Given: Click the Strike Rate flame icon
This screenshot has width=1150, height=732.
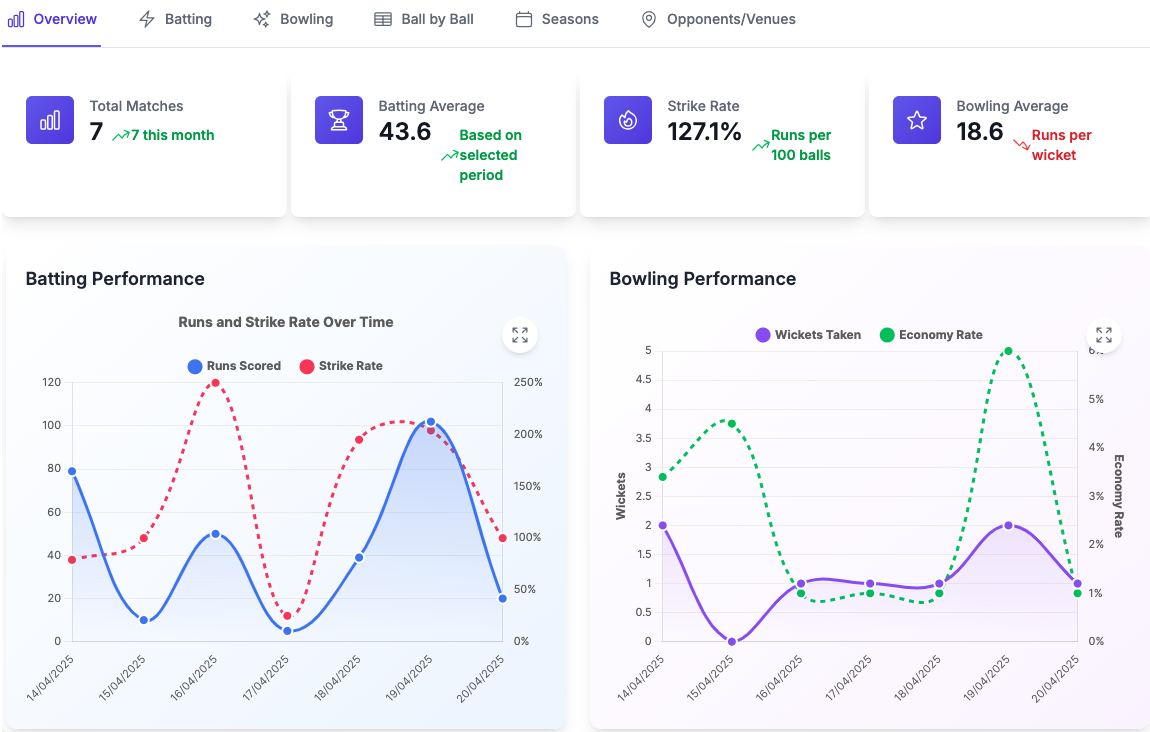Looking at the screenshot, I should tap(628, 119).
